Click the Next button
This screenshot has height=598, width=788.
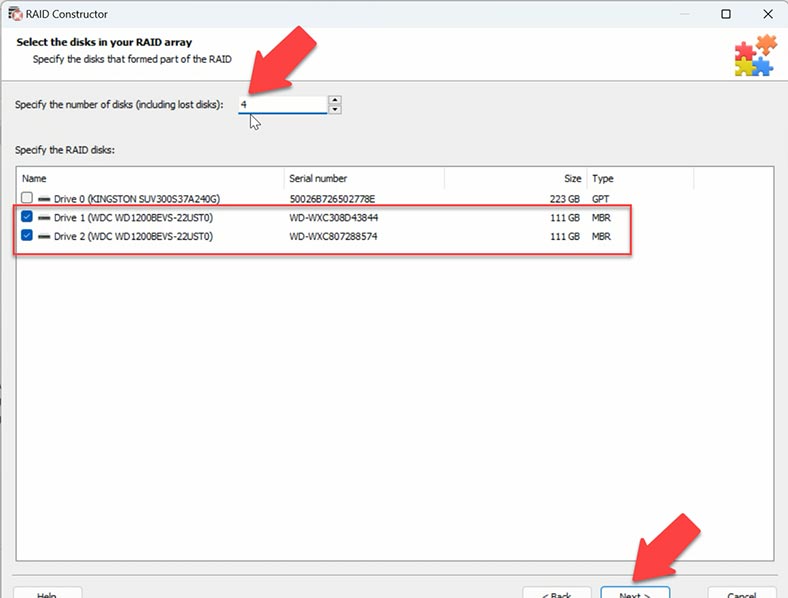635,593
